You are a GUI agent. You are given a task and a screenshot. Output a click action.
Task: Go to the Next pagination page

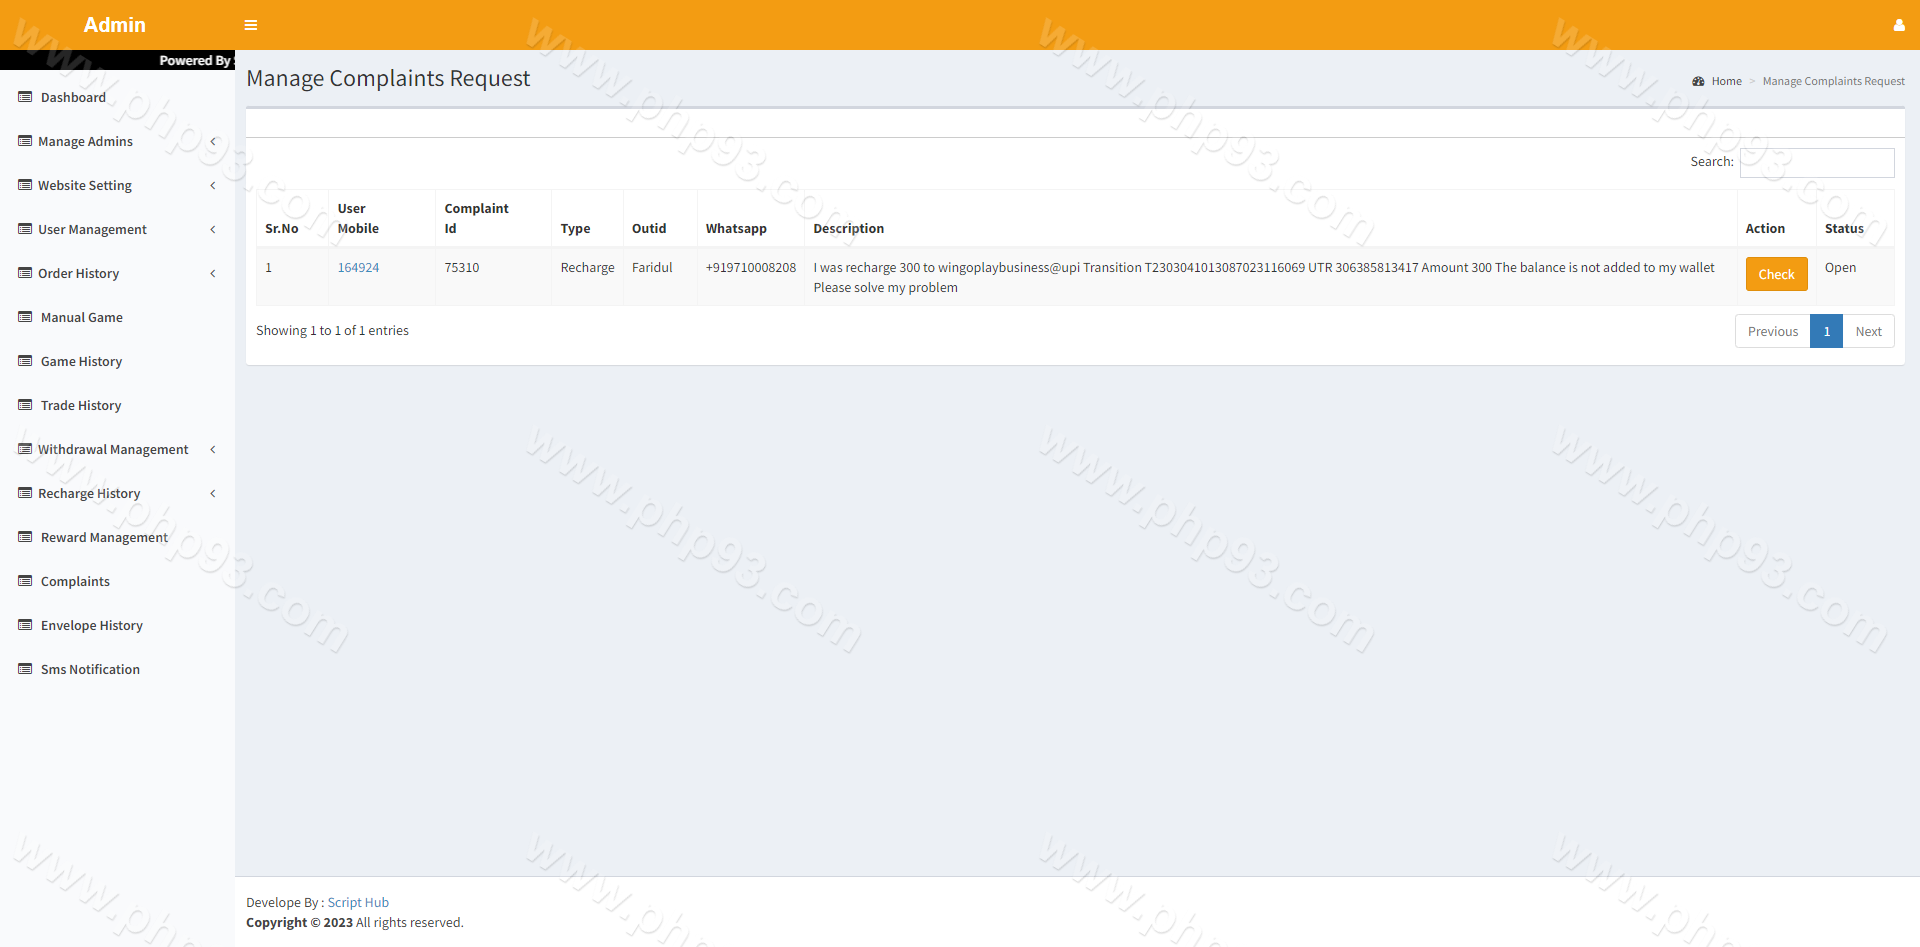tap(1867, 331)
